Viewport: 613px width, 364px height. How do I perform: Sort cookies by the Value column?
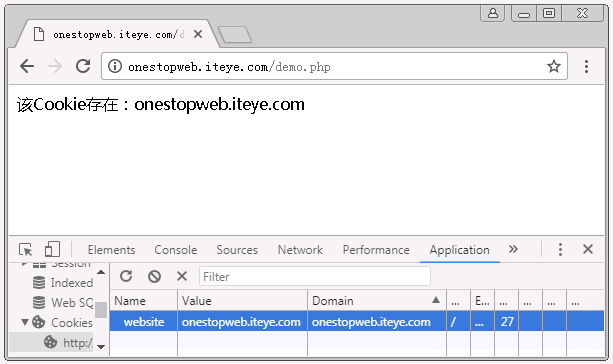click(242, 301)
